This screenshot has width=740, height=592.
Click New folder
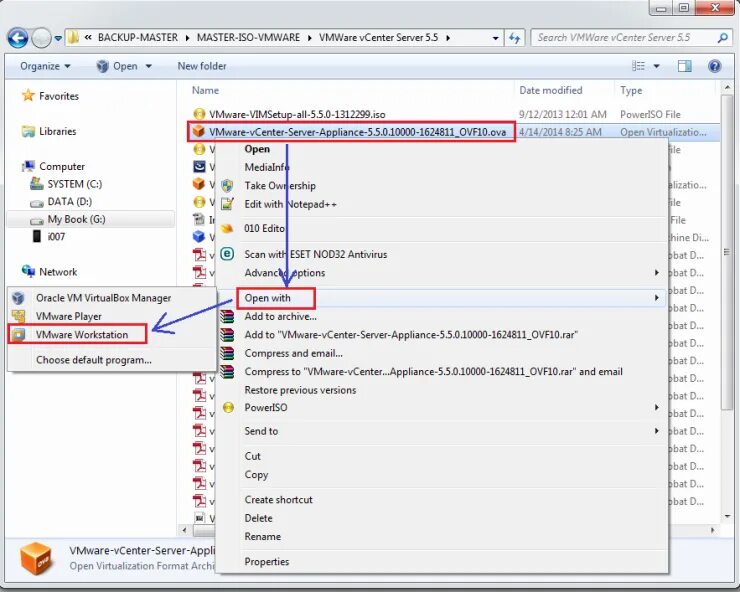tap(202, 66)
